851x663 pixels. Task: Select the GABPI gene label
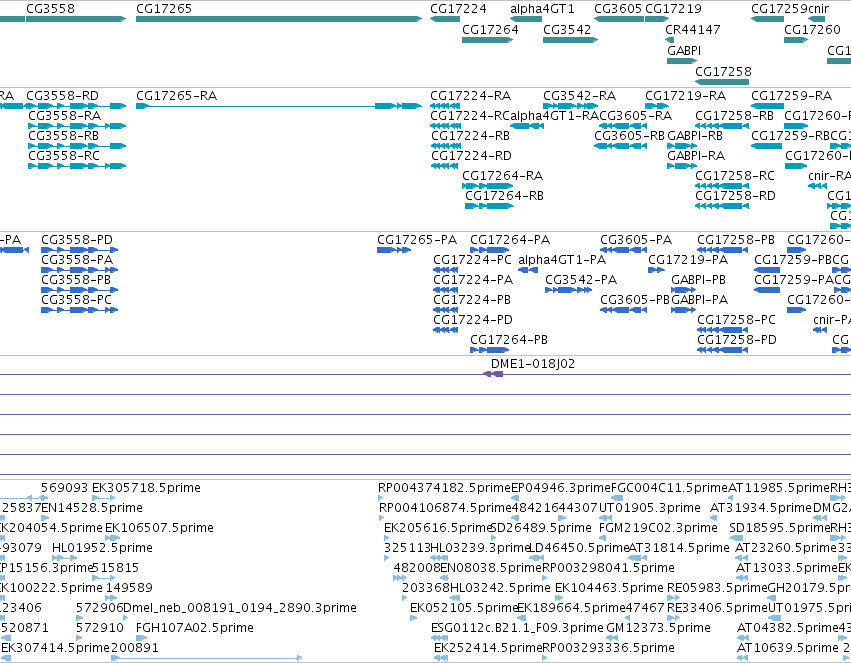684,50
